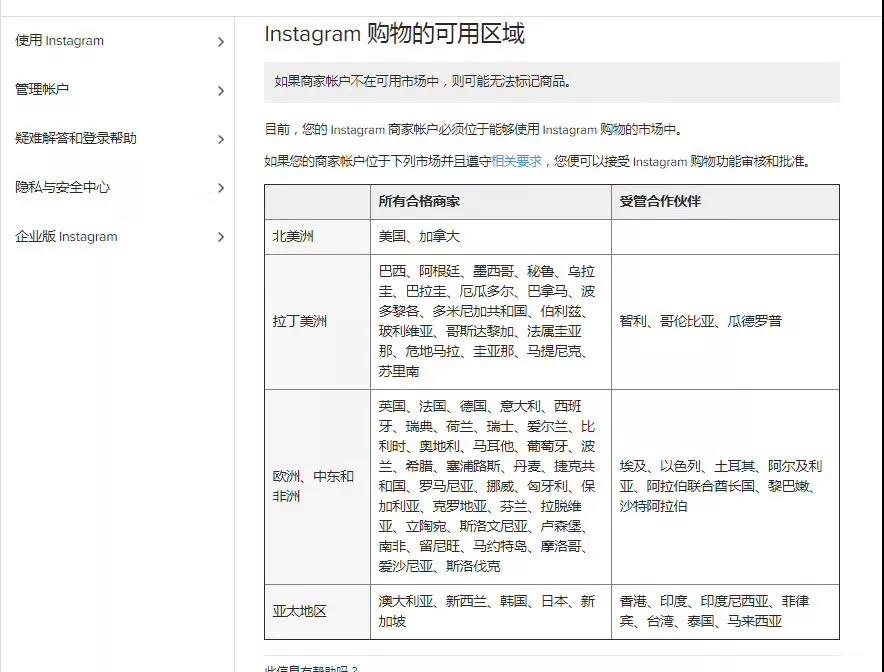Expand the chevron next to 隐私与安全中心

pos(221,188)
